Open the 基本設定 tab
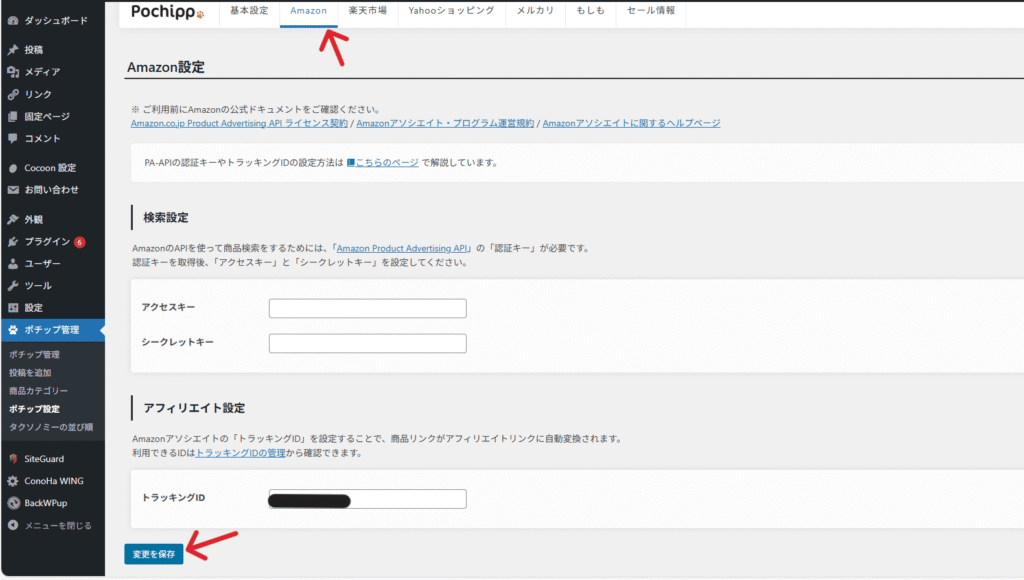1024x580 pixels. [x=249, y=11]
